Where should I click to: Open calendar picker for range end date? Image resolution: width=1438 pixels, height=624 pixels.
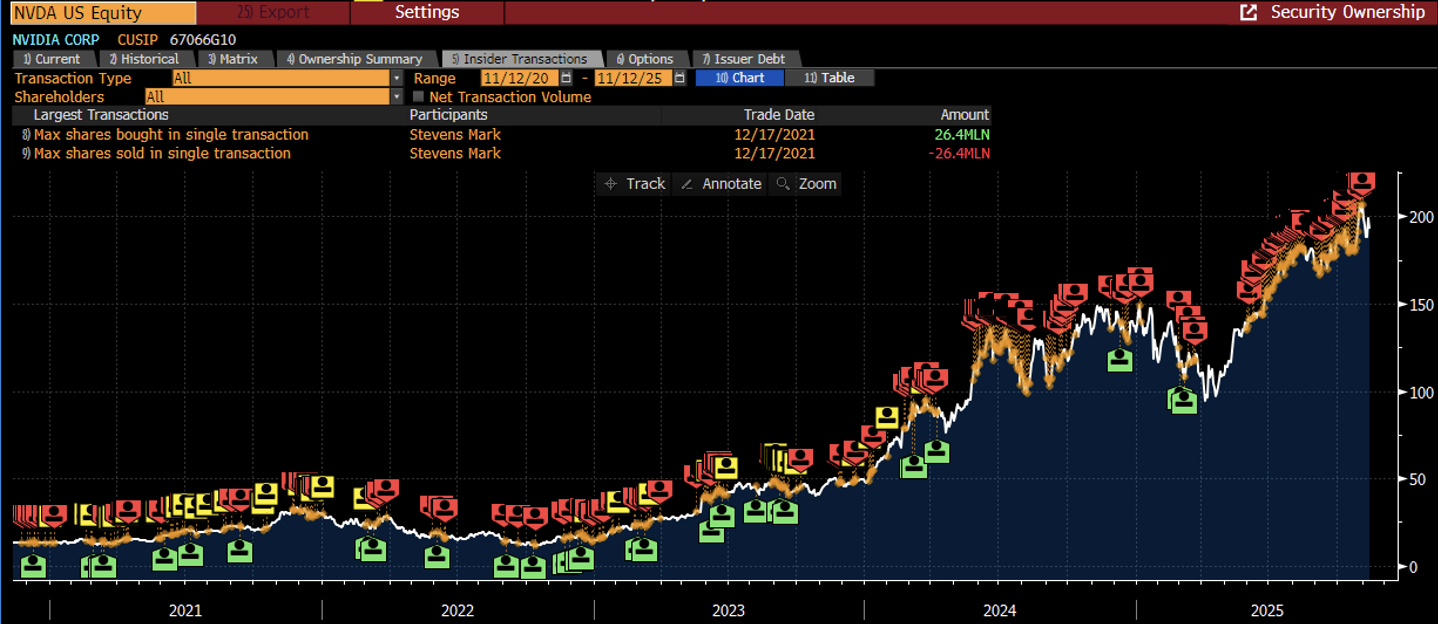tap(680, 78)
